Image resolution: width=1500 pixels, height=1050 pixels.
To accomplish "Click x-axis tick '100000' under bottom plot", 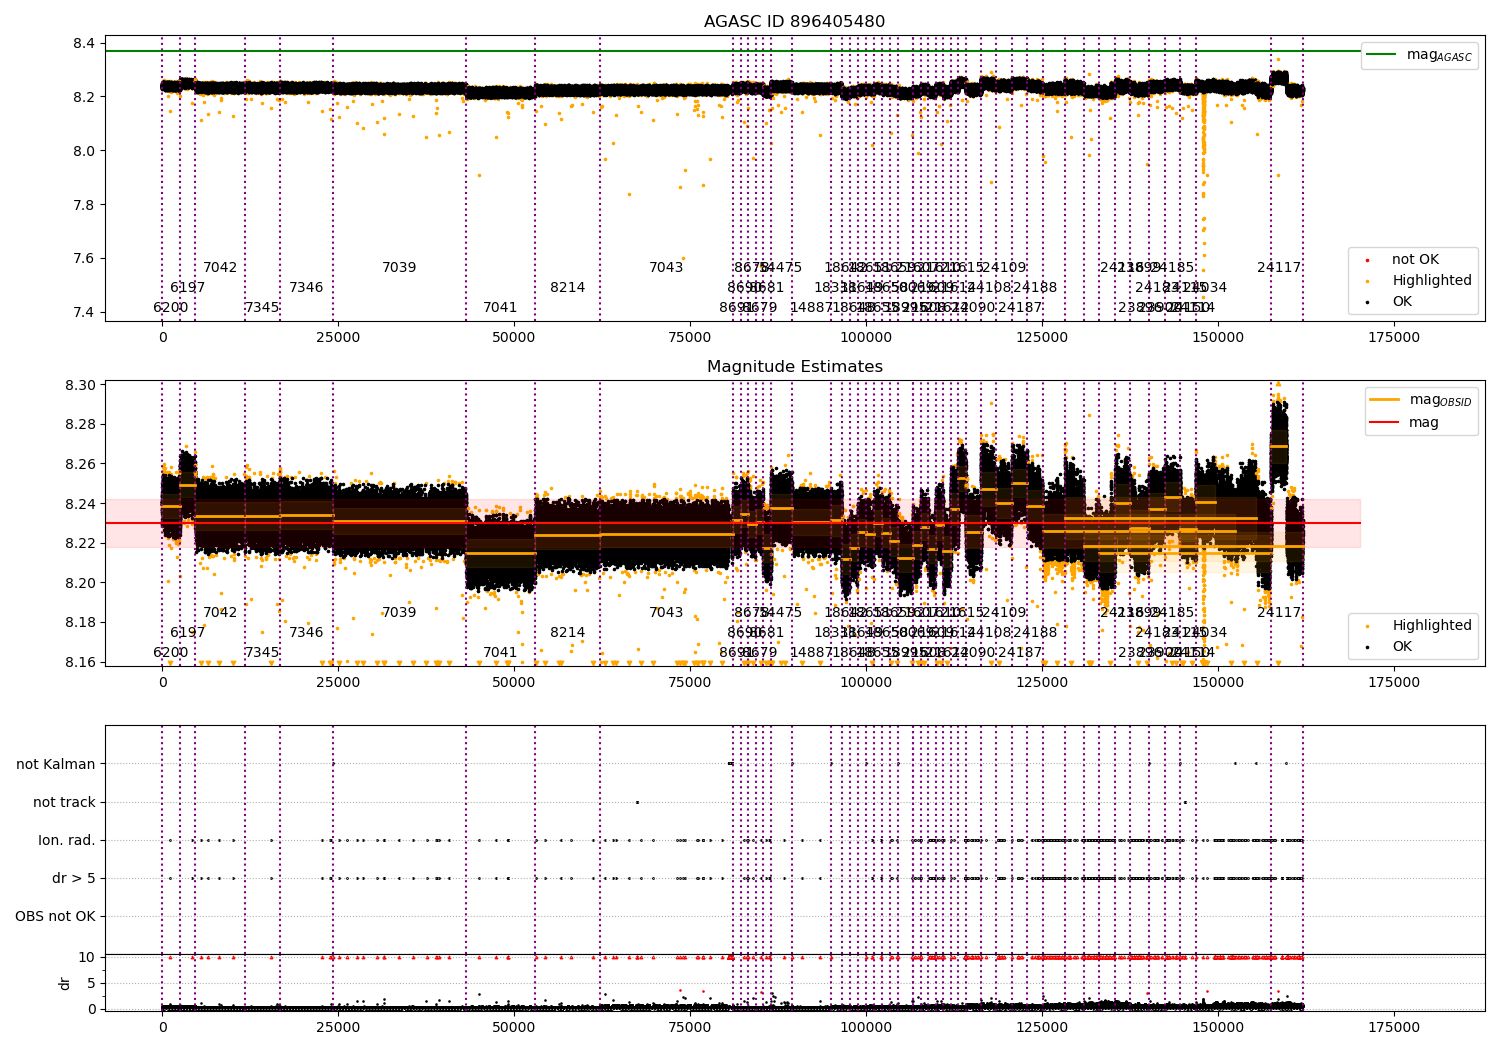I will [x=866, y=1027].
